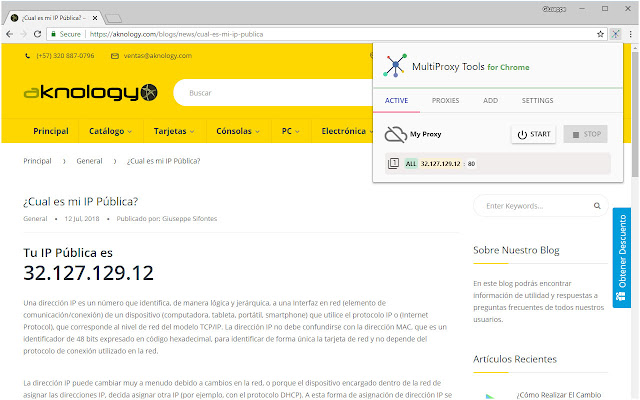The image size is (640, 400).
Task: Click the sales email address link
Action: pos(158,56)
